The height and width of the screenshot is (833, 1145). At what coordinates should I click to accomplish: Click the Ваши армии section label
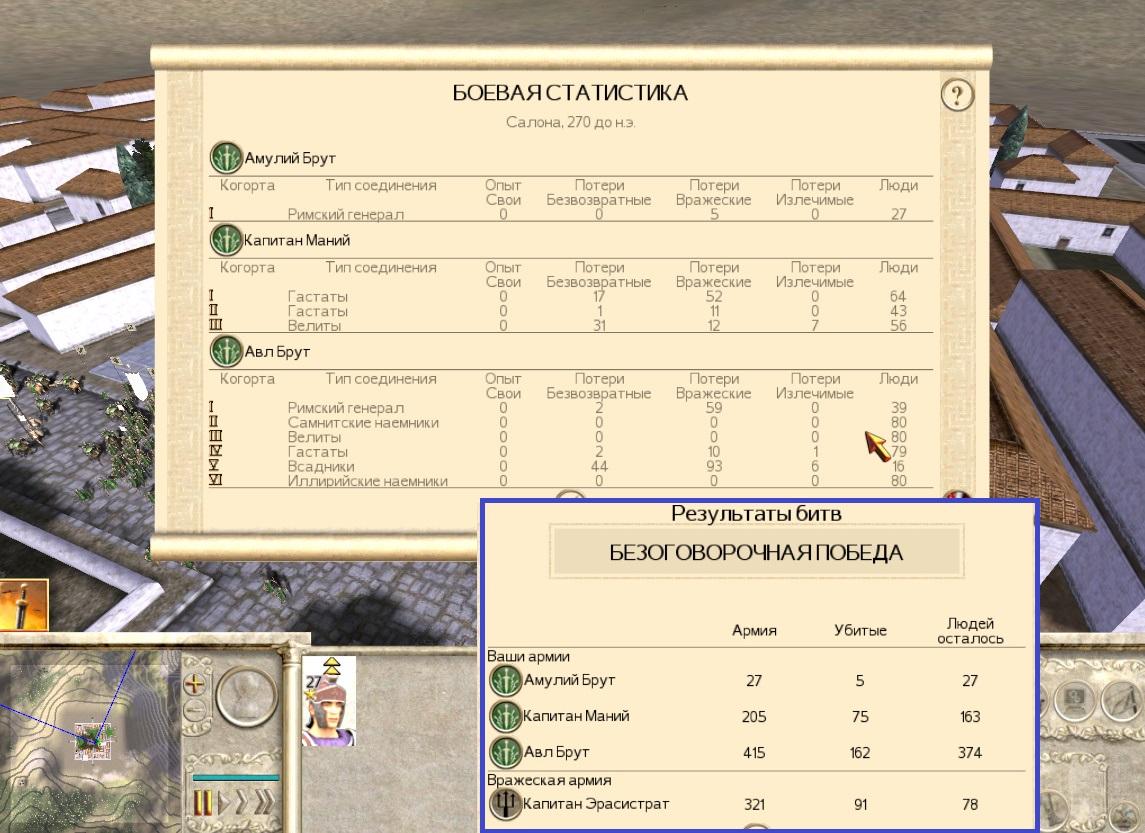[528, 656]
